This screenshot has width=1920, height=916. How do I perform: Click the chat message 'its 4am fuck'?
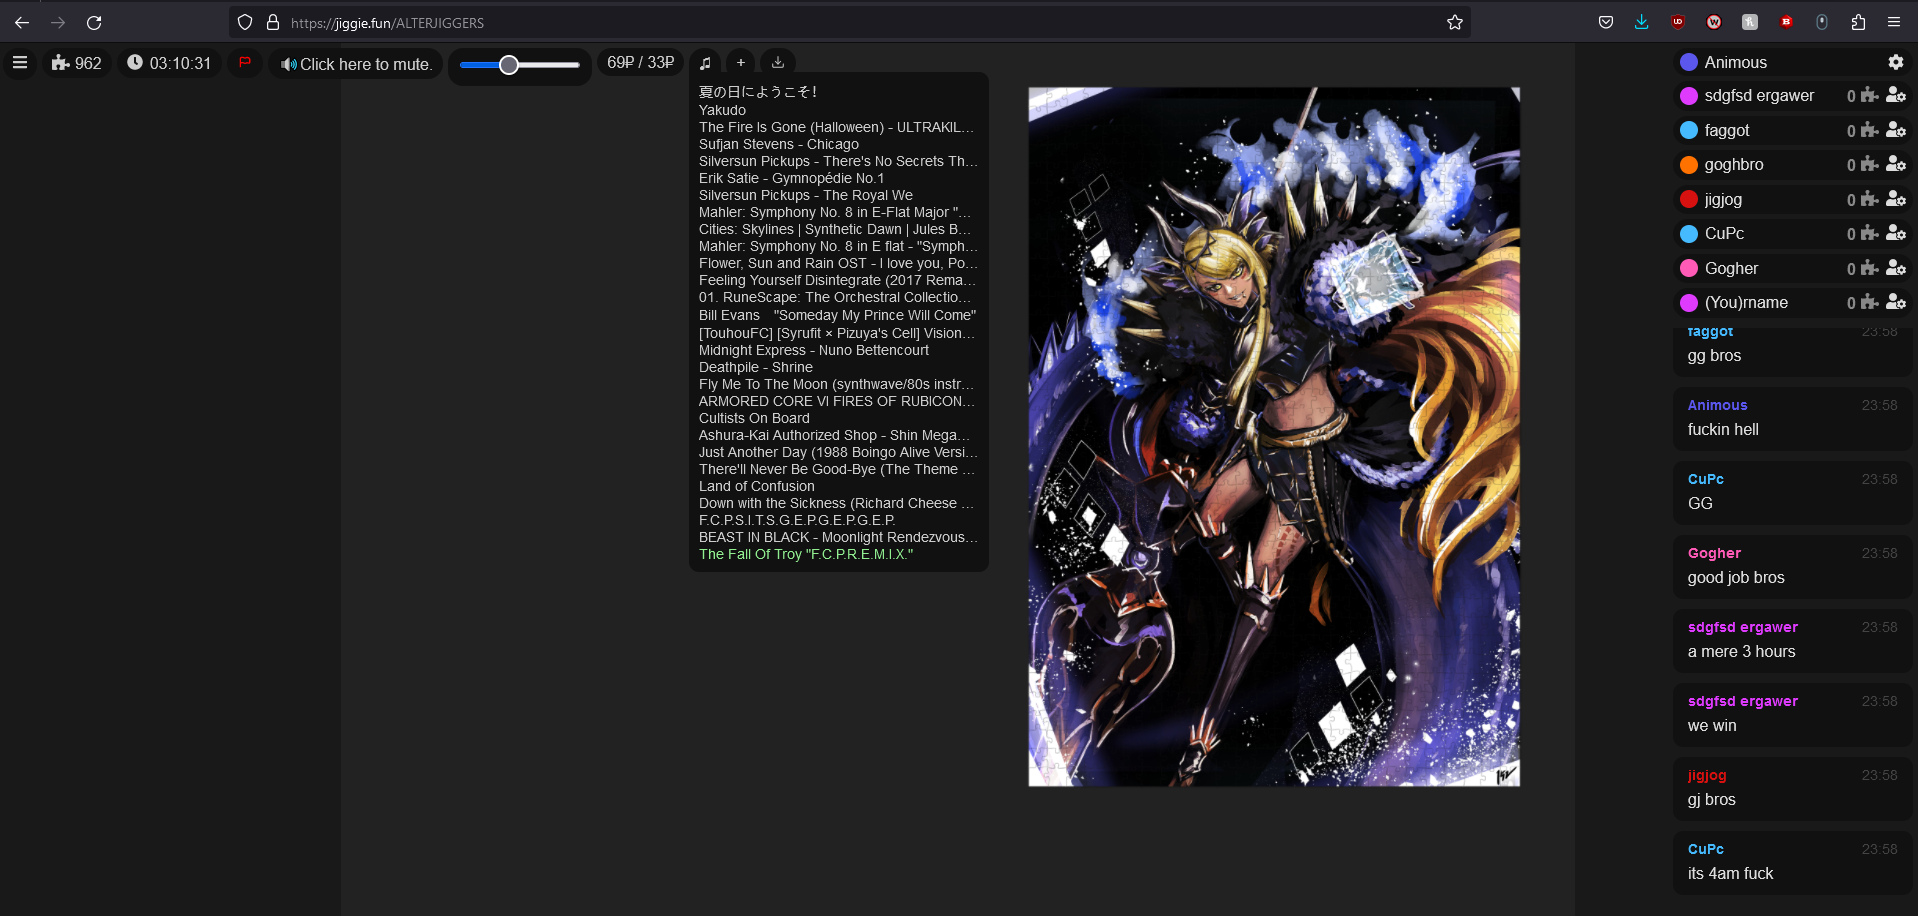click(x=1731, y=874)
